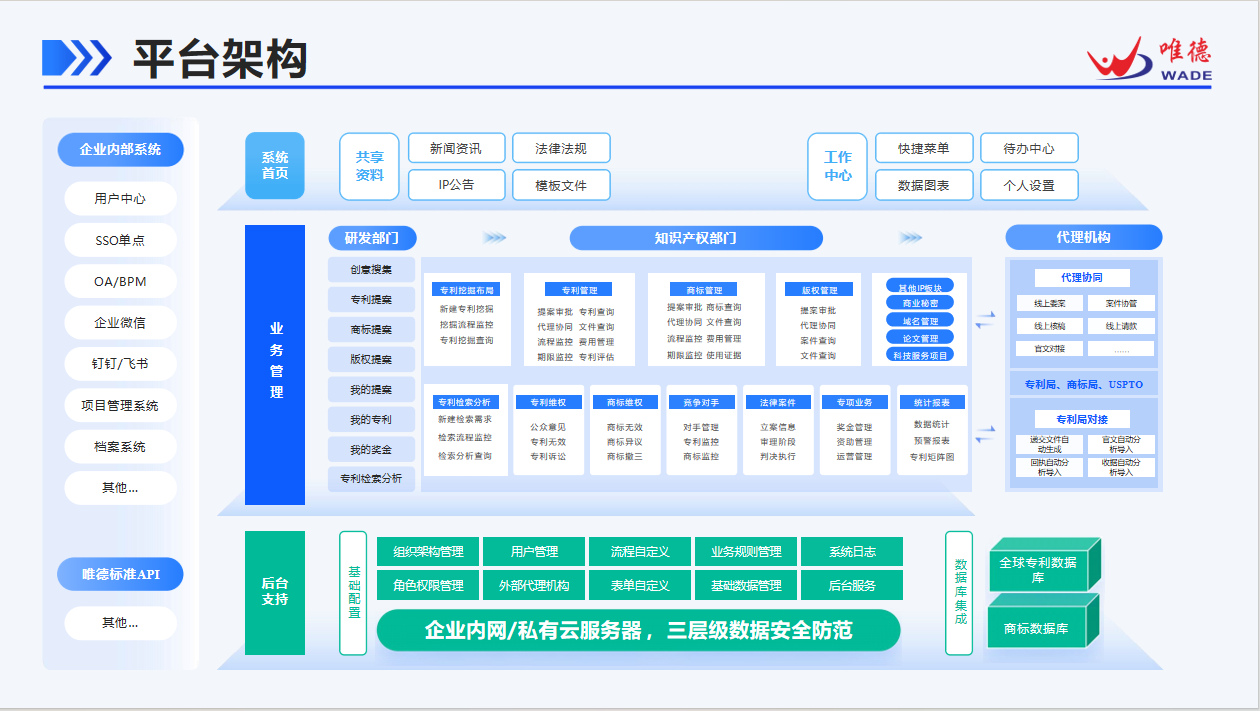Viewport: 1260px width, 711px height.
Task: Select the 业务管理 vertical block
Action: click(275, 365)
